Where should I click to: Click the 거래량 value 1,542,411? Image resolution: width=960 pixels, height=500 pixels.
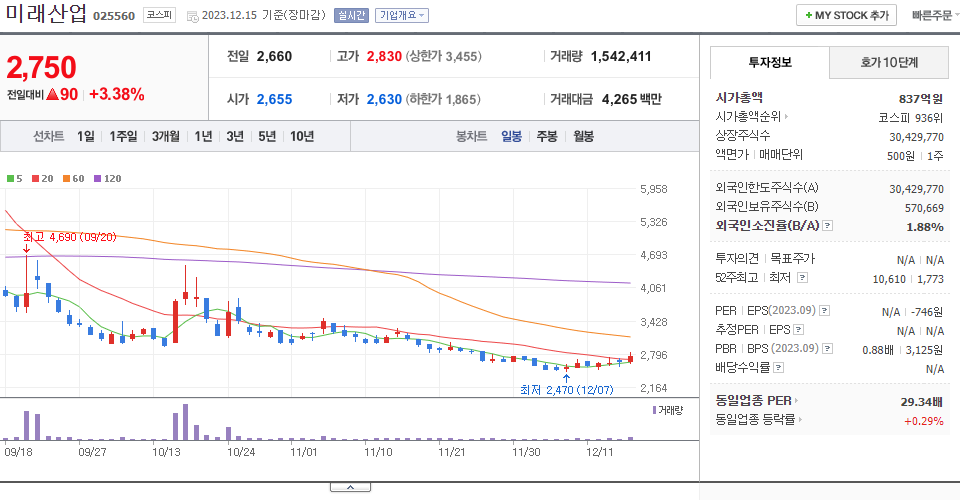[x=621, y=56]
